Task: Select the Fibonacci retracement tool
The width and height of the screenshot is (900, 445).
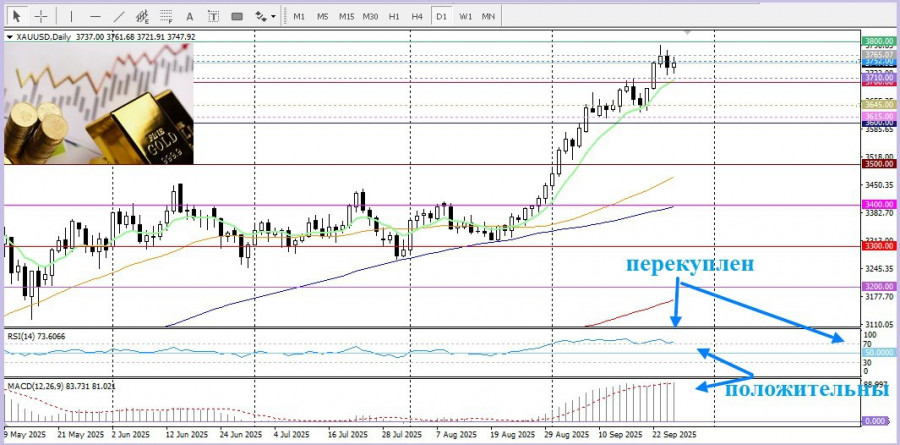Action: pos(166,16)
